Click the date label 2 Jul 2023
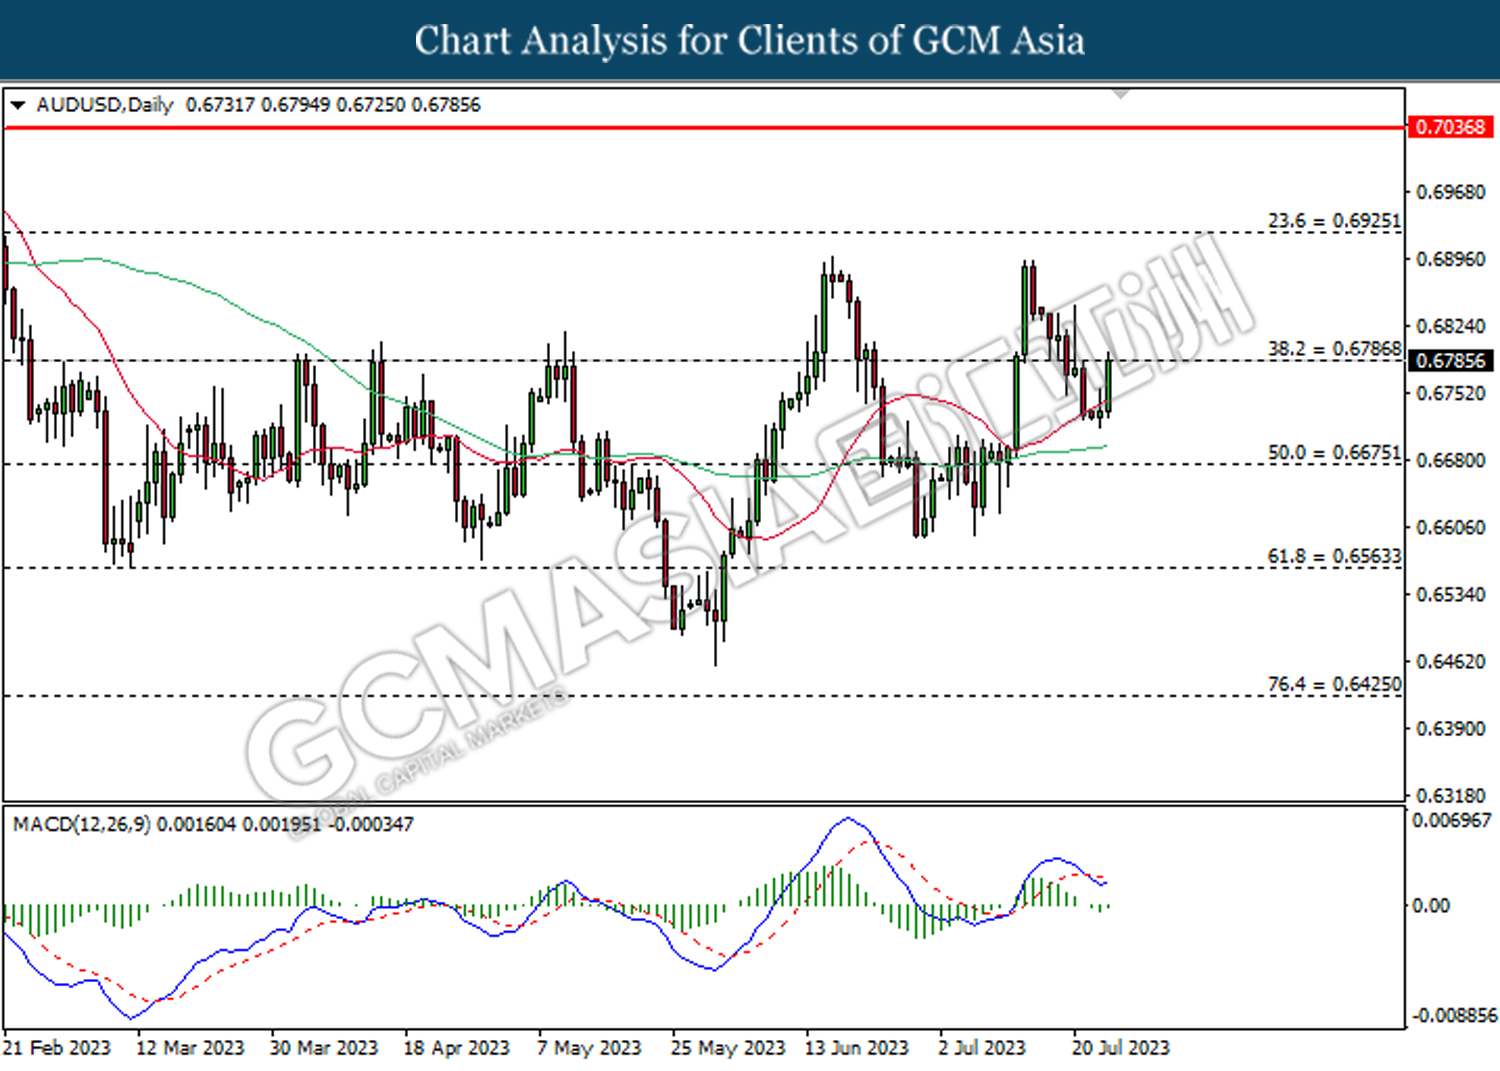 pyautogui.click(x=982, y=1047)
